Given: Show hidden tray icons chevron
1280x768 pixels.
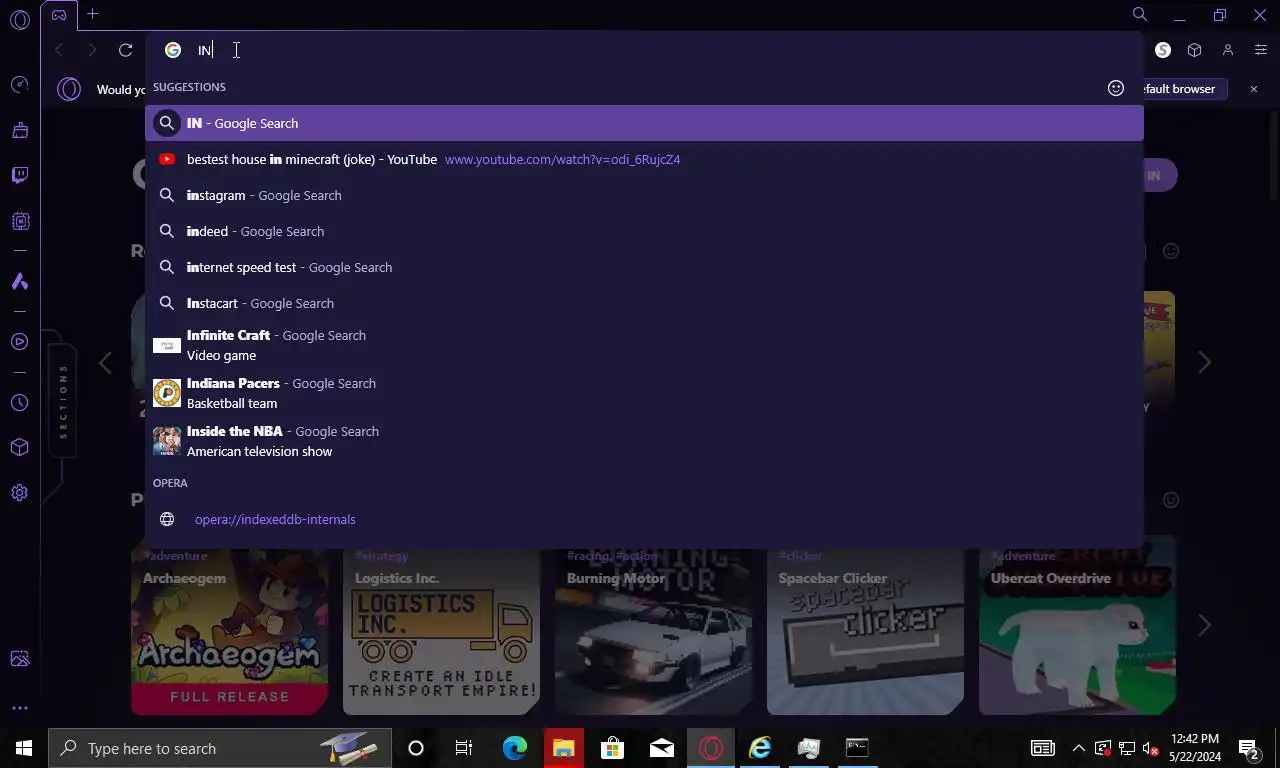Looking at the screenshot, I should pyautogui.click(x=1079, y=748).
